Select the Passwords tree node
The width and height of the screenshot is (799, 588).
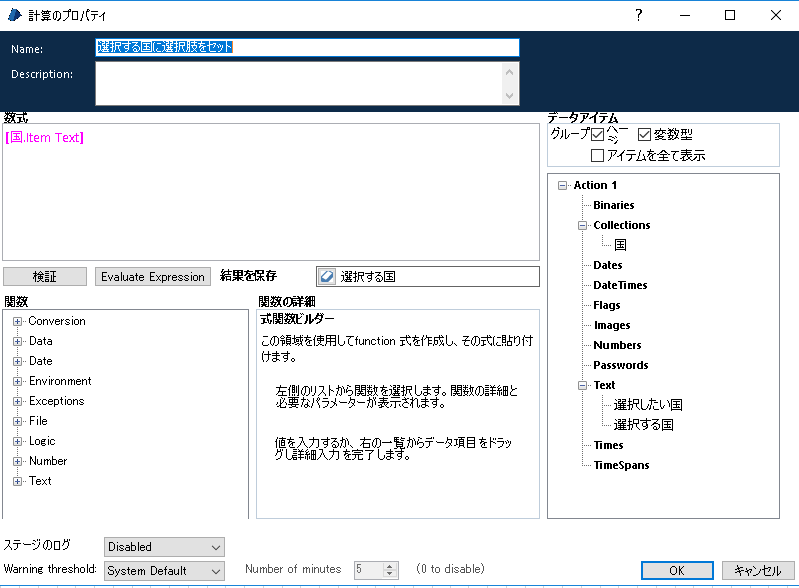click(621, 365)
